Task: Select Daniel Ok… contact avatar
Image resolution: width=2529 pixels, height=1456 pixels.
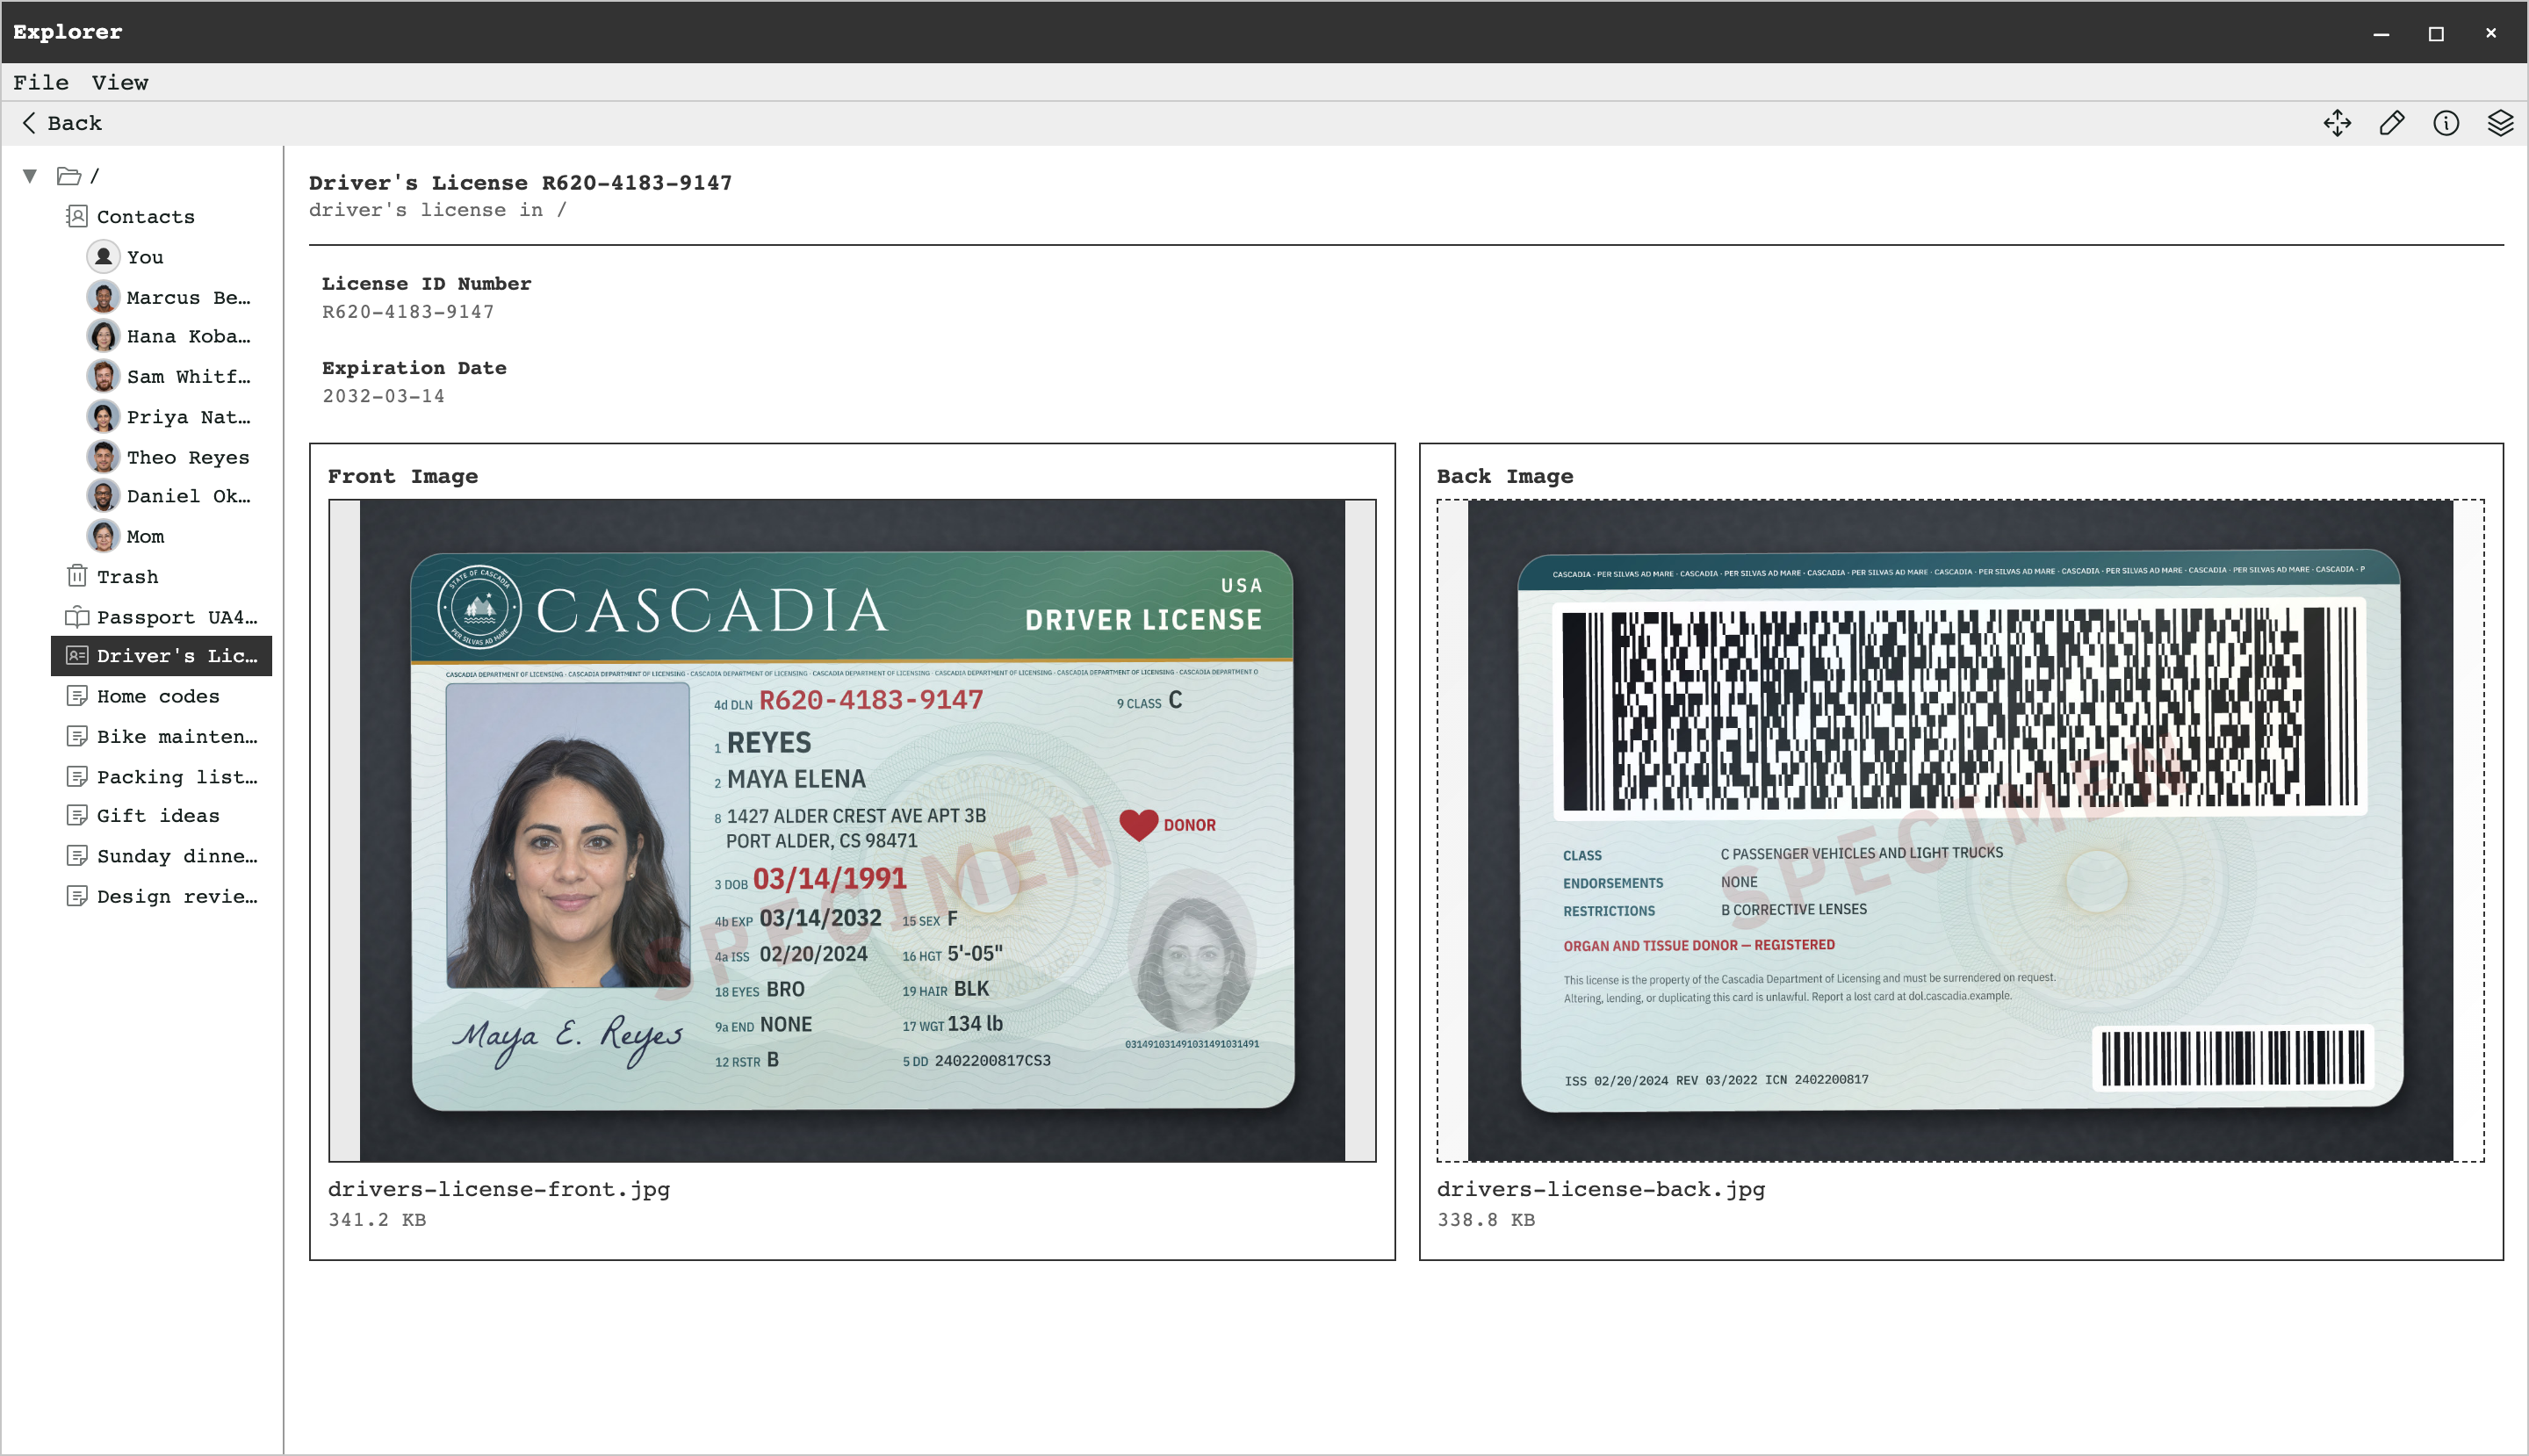Action: (x=103, y=496)
